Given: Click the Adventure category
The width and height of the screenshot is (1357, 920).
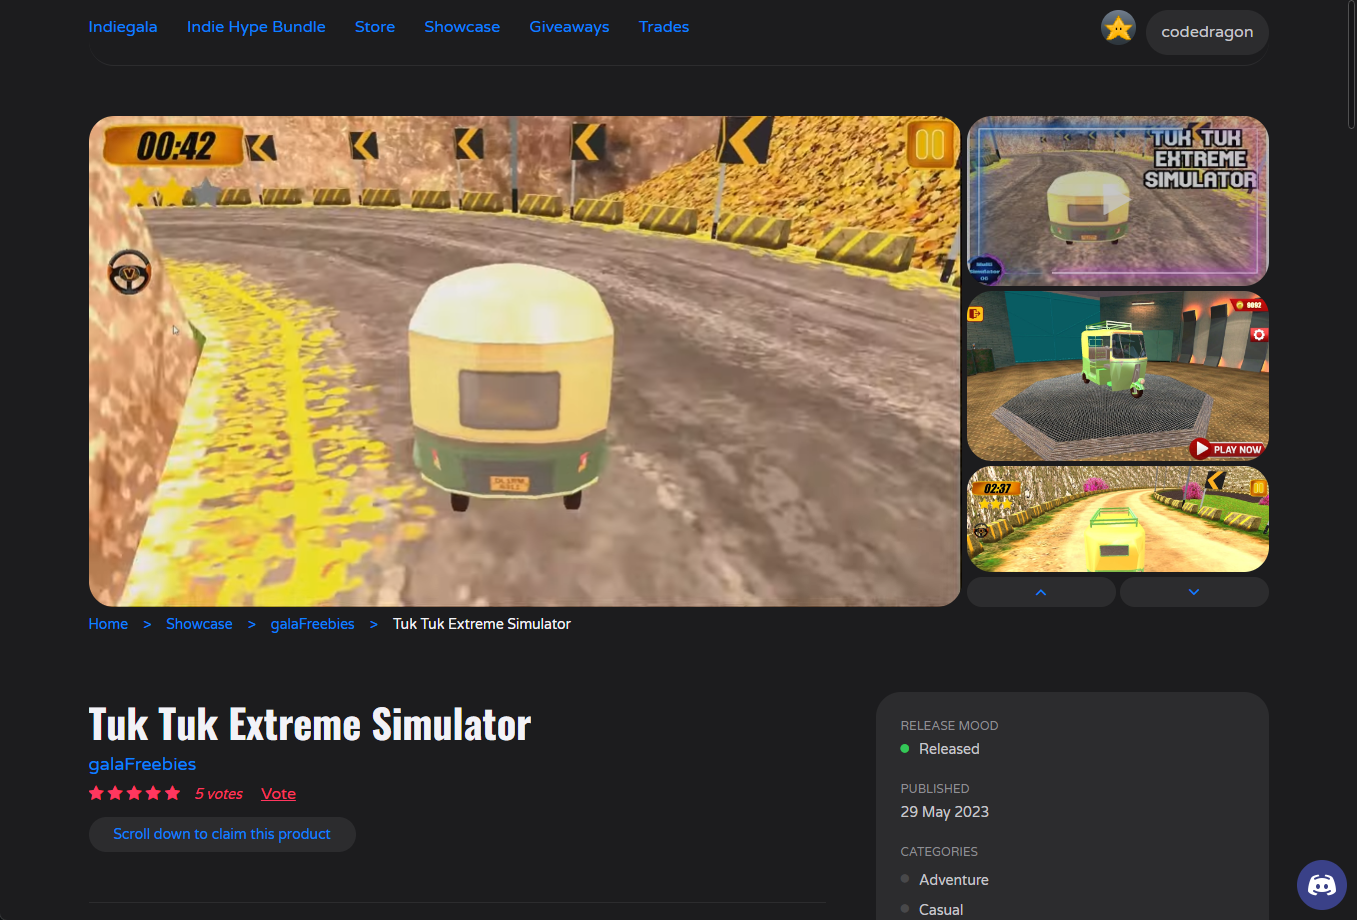Looking at the screenshot, I should click(x=954, y=880).
